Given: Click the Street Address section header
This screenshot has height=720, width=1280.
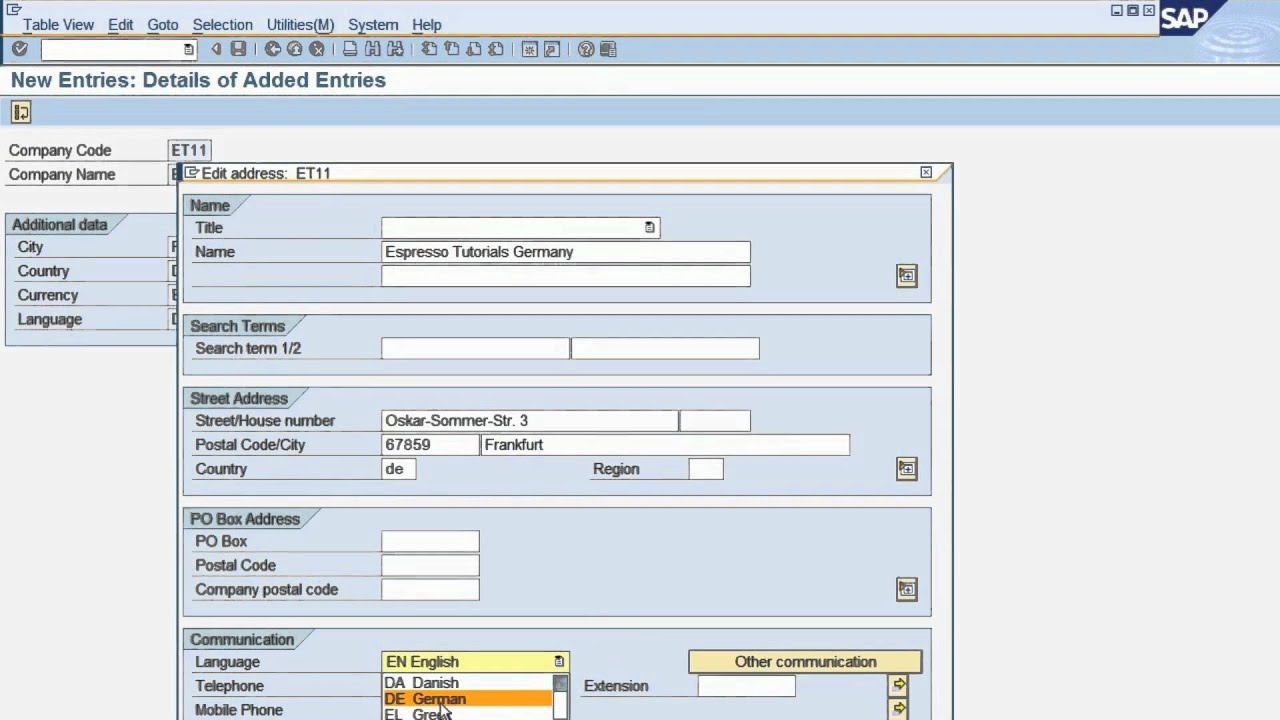Looking at the screenshot, I should coord(239,398).
